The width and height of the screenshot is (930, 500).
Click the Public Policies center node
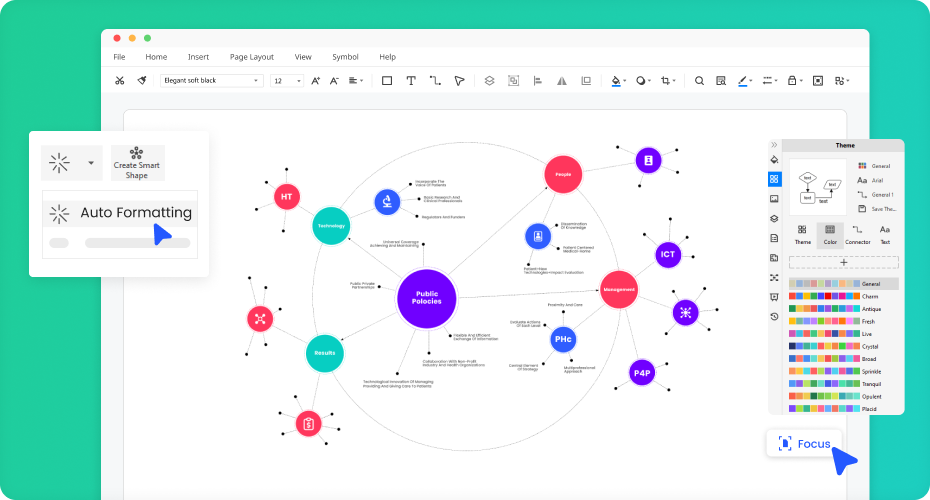click(x=427, y=298)
